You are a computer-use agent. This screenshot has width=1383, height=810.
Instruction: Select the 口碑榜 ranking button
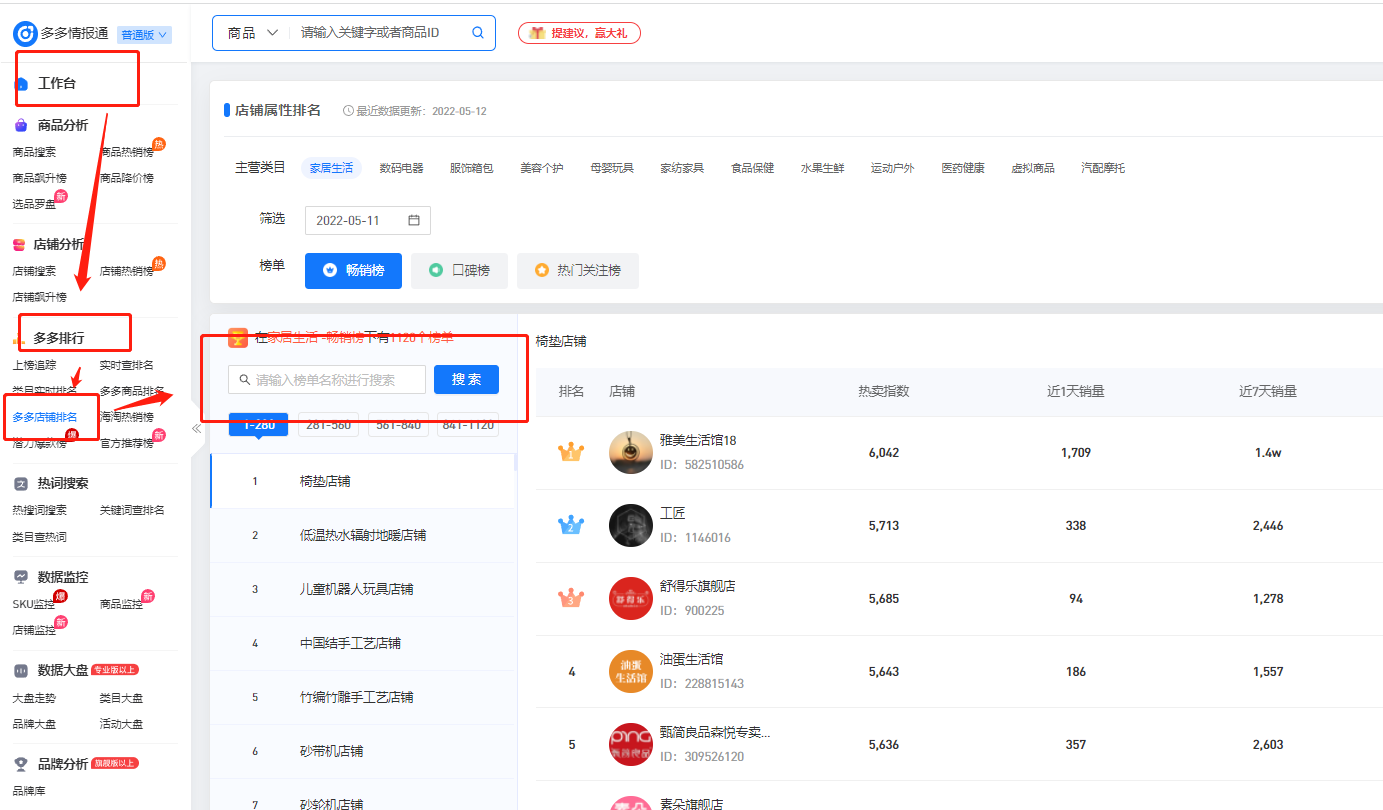[459, 270]
